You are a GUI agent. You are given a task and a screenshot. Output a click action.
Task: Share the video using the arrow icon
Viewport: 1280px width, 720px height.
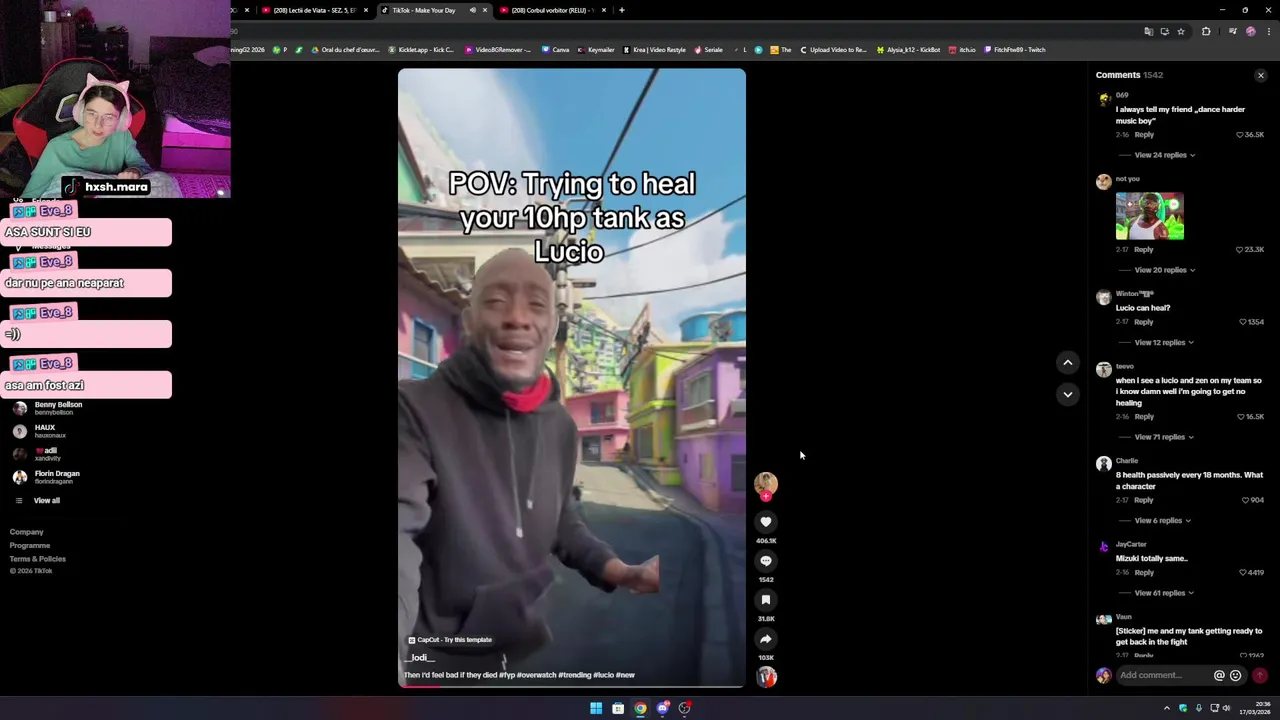tap(766, 639)
